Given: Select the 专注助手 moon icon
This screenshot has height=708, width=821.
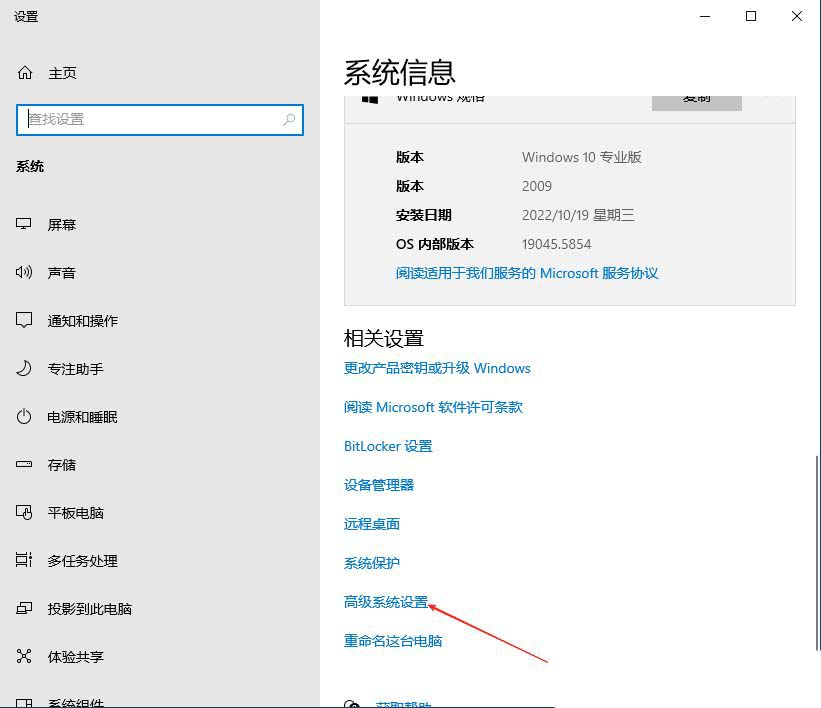Looking at the screenshot, I should coord(25,368).
